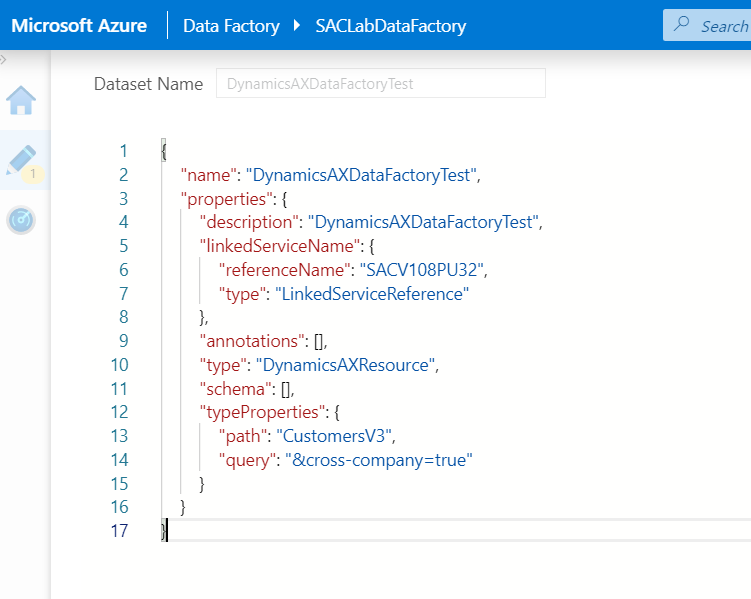This screenshot has width=751, height=599.
Task: Click line number 13 in the gutter
Action: [120, 436]
